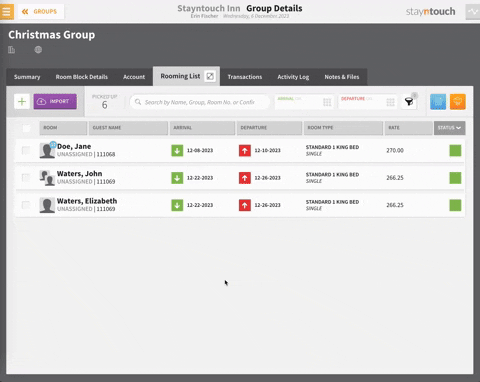Check the box for Waters, Elizabeth

click(x=26, y=205)
